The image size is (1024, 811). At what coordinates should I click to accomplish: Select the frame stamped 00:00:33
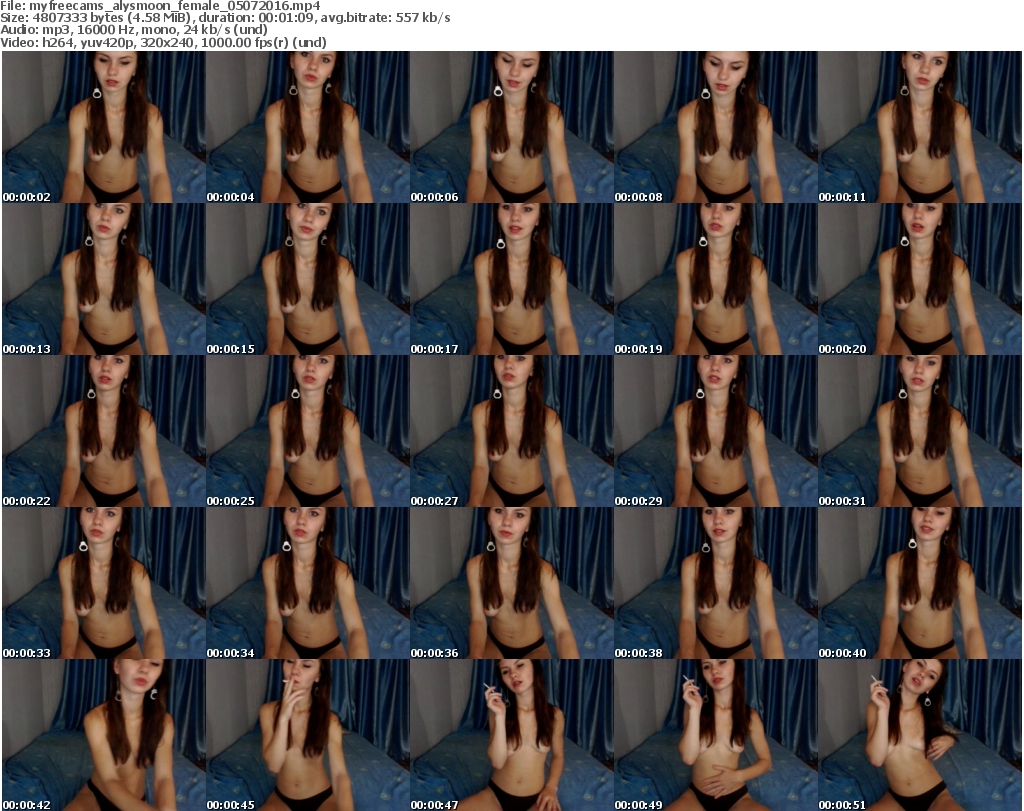[x=104, y=584]
